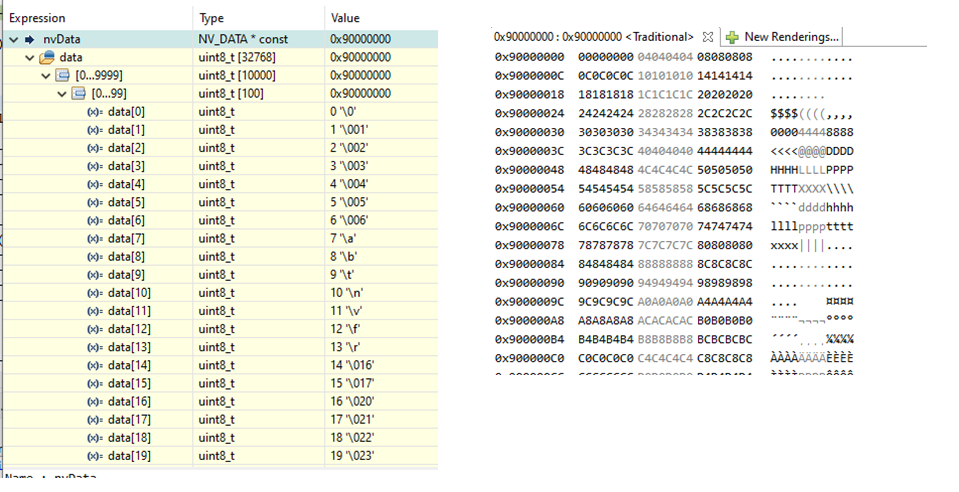Viewport: 959px width, 492px height.
Task: Click the variable icon beside data[10]
Action: [95, 293]
